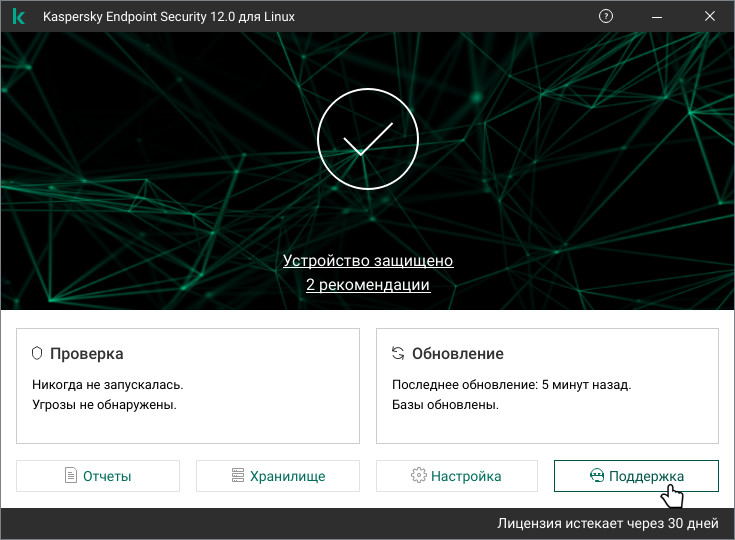This screenshot has height=540, width=735.
Task: Click 'Лицензия истекает через 30 дней' status text
Action: (608, 523)
